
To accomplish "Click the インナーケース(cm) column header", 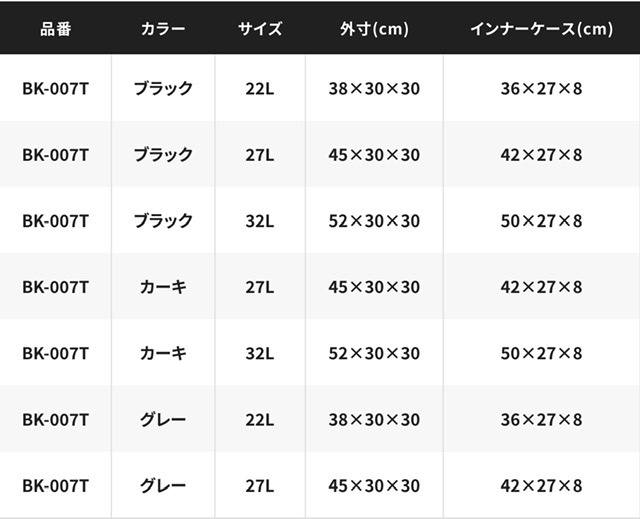I will pyautogui.click(x=541, y=28).
